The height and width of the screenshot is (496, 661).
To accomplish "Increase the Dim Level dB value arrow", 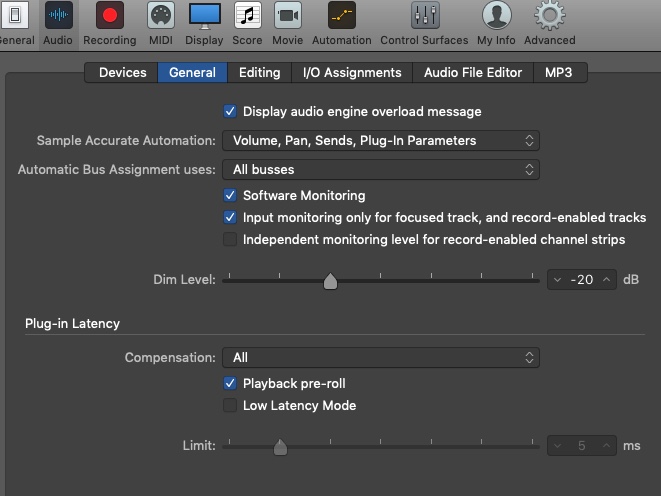I will click(x=607, y=280).
